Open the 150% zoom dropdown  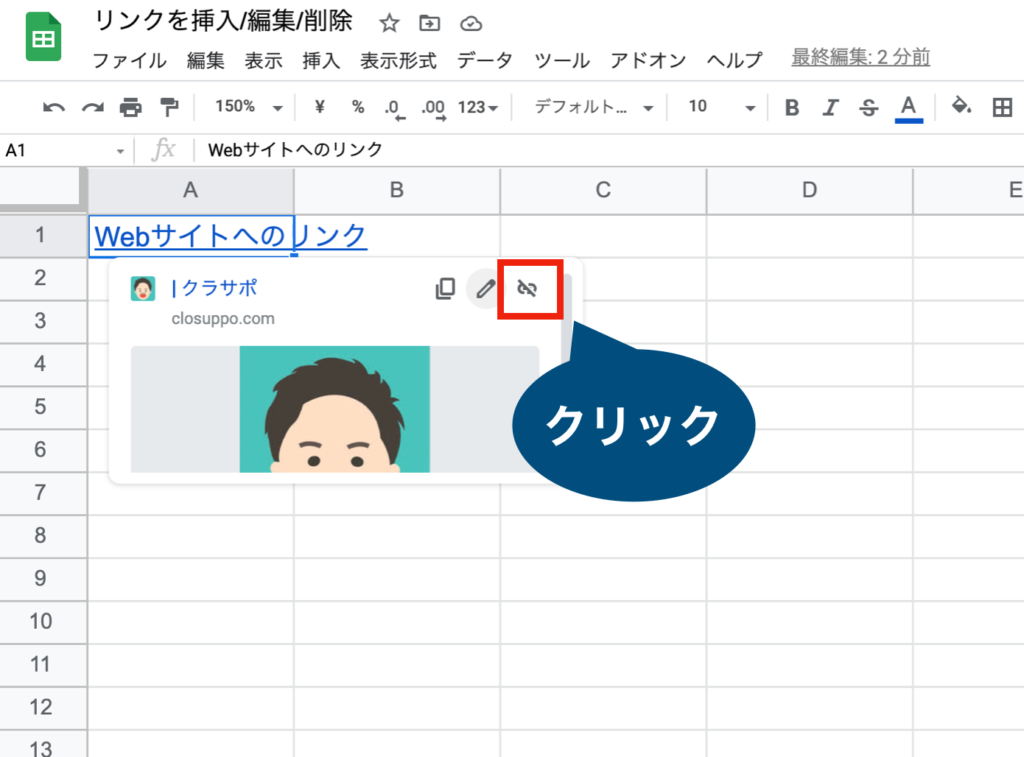tap(249, 106)
